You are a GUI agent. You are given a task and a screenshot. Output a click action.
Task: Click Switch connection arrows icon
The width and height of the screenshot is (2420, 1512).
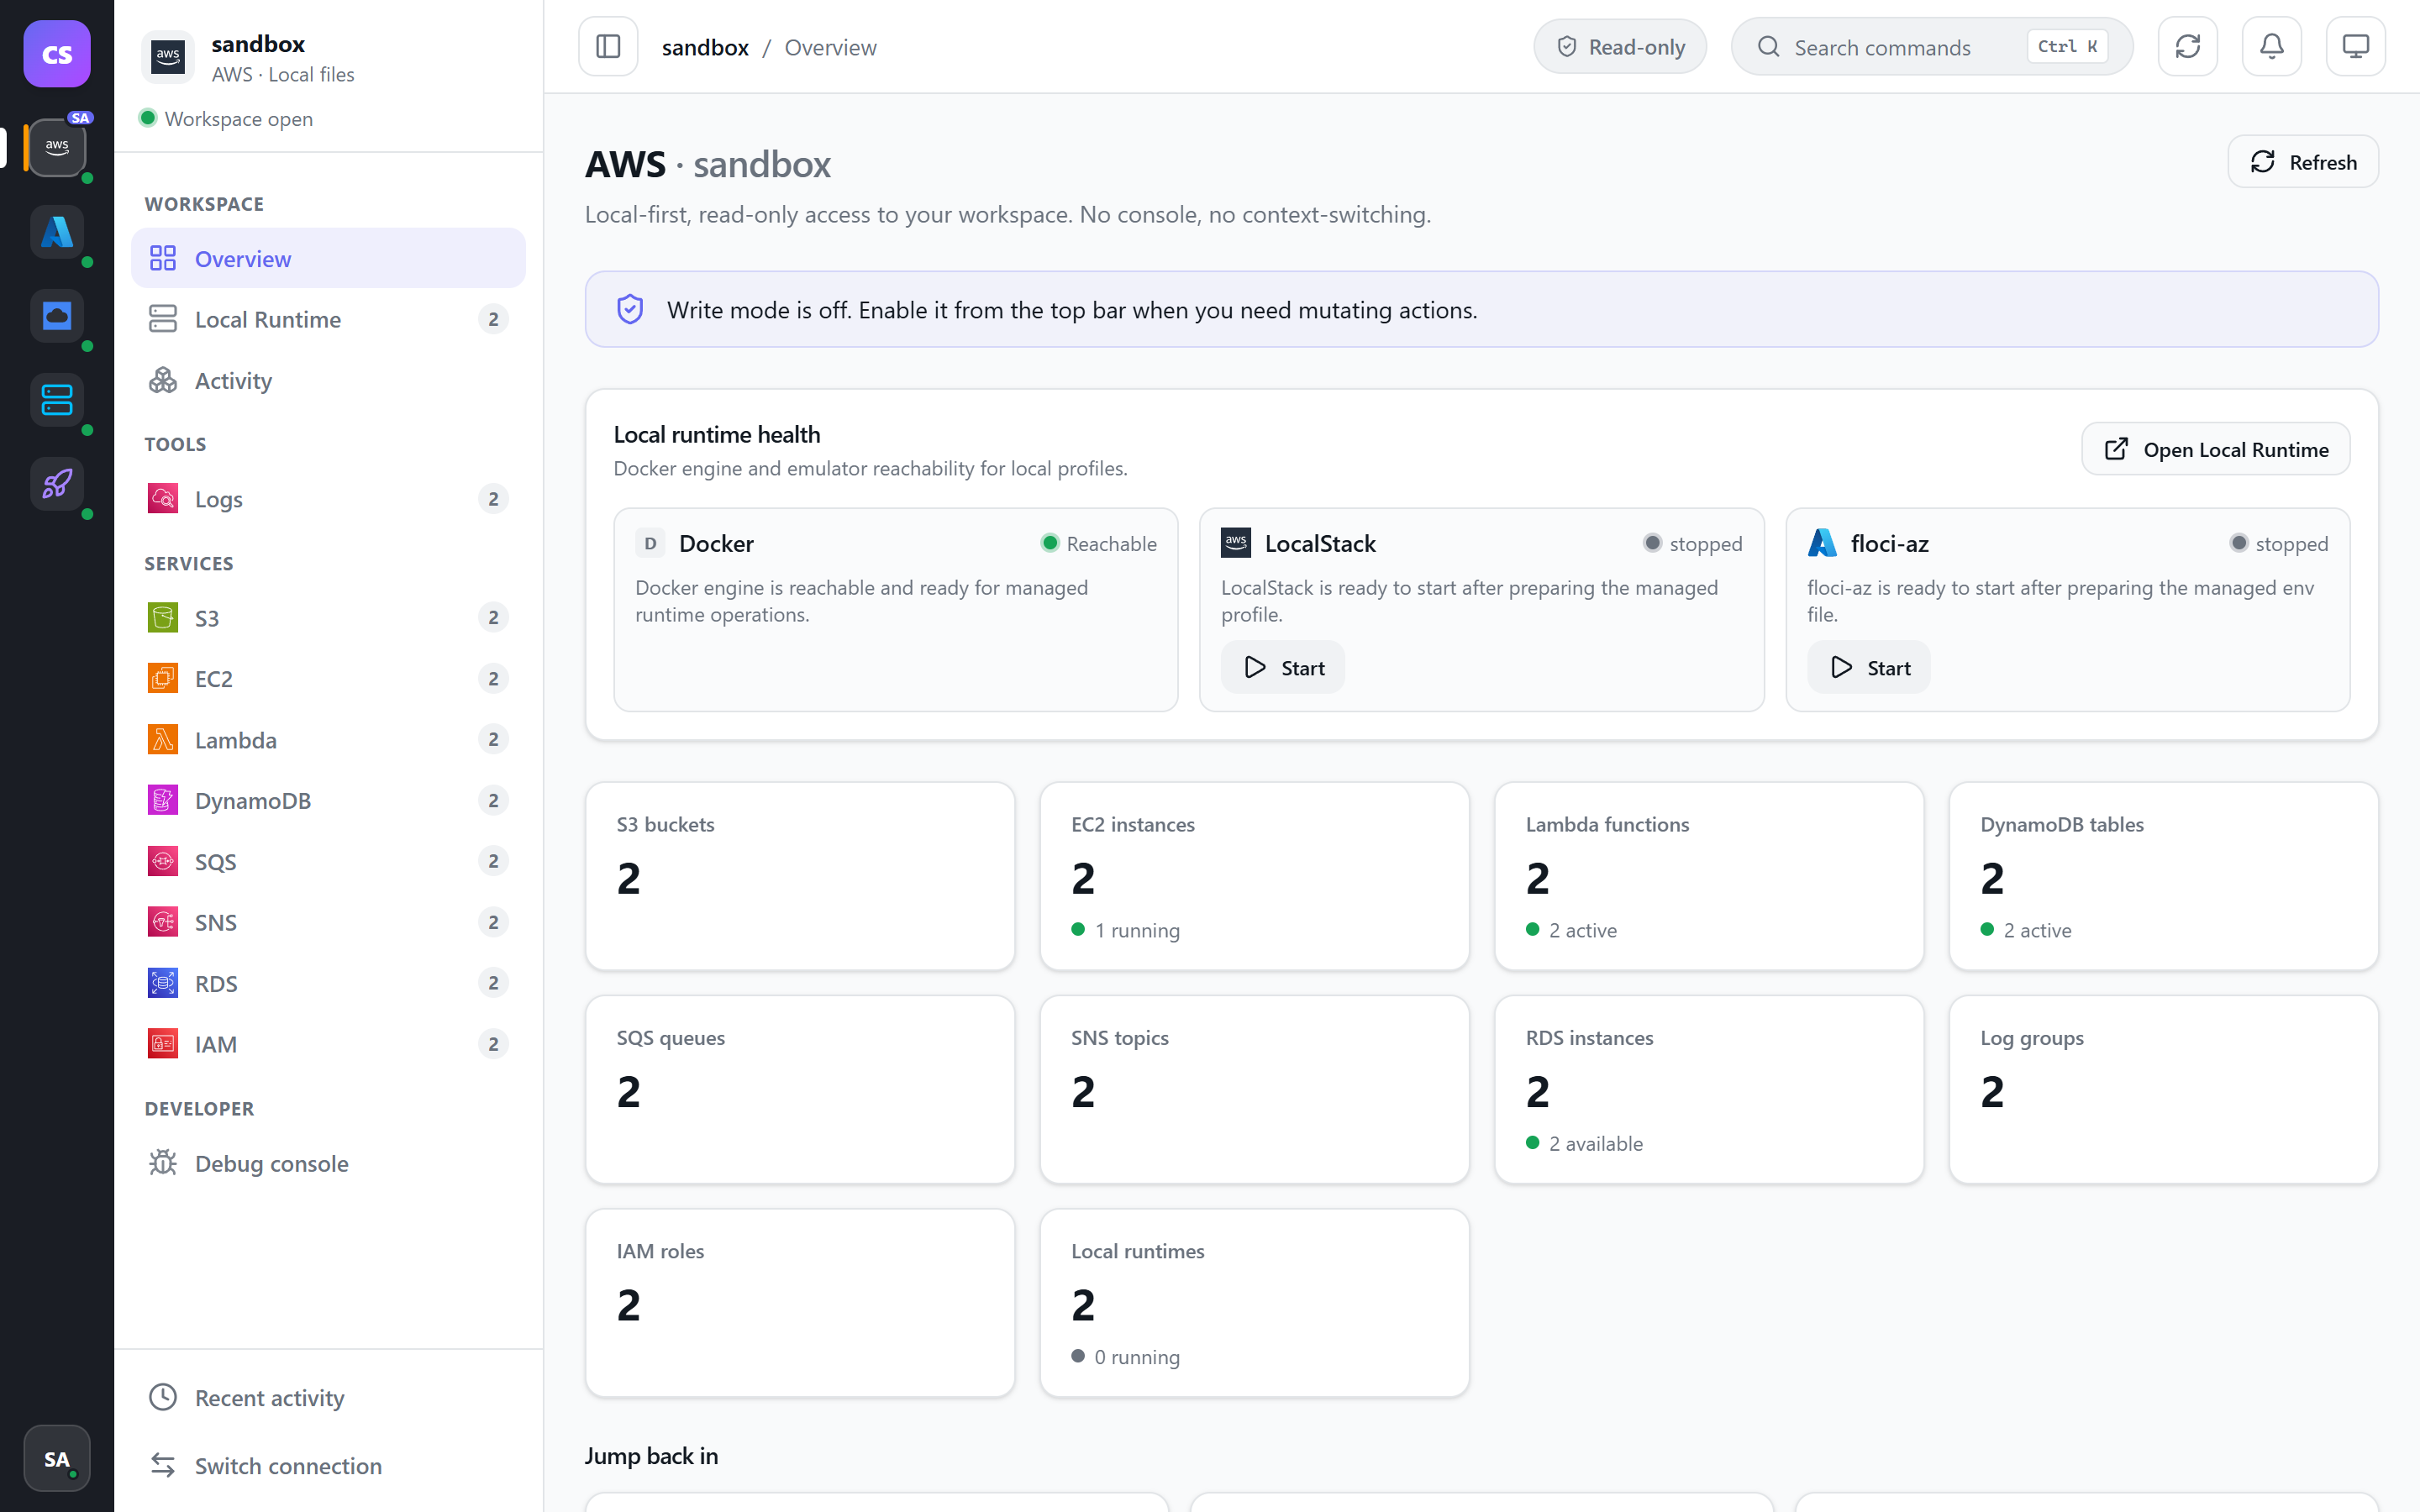[x=163, y=1465]
